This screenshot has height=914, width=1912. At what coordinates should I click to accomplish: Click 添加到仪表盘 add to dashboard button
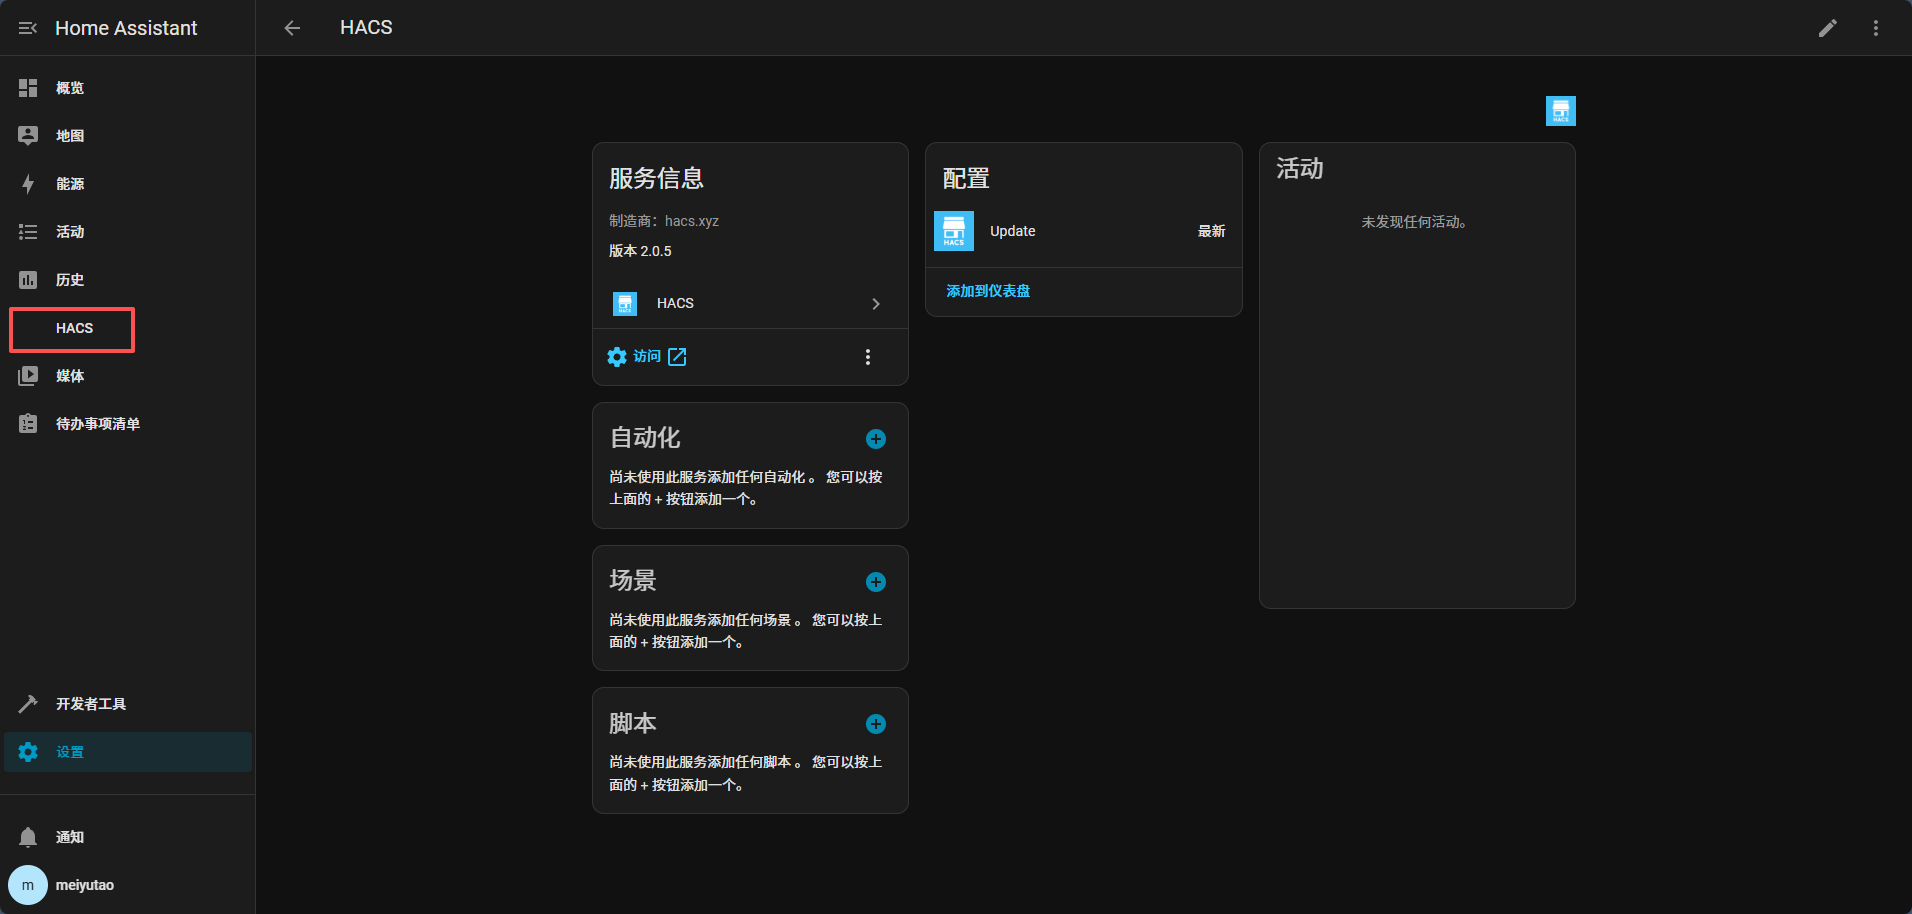coord(988,291)
